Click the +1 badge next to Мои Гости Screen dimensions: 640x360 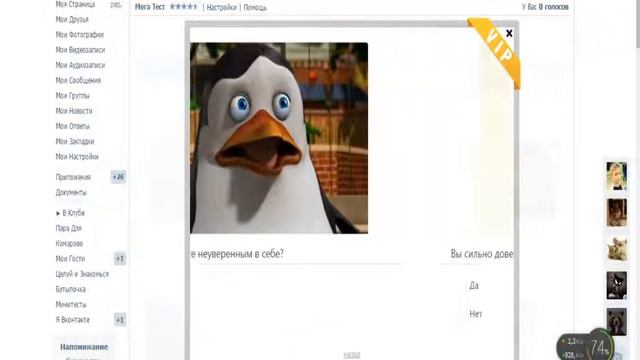[x=120, y=259]
